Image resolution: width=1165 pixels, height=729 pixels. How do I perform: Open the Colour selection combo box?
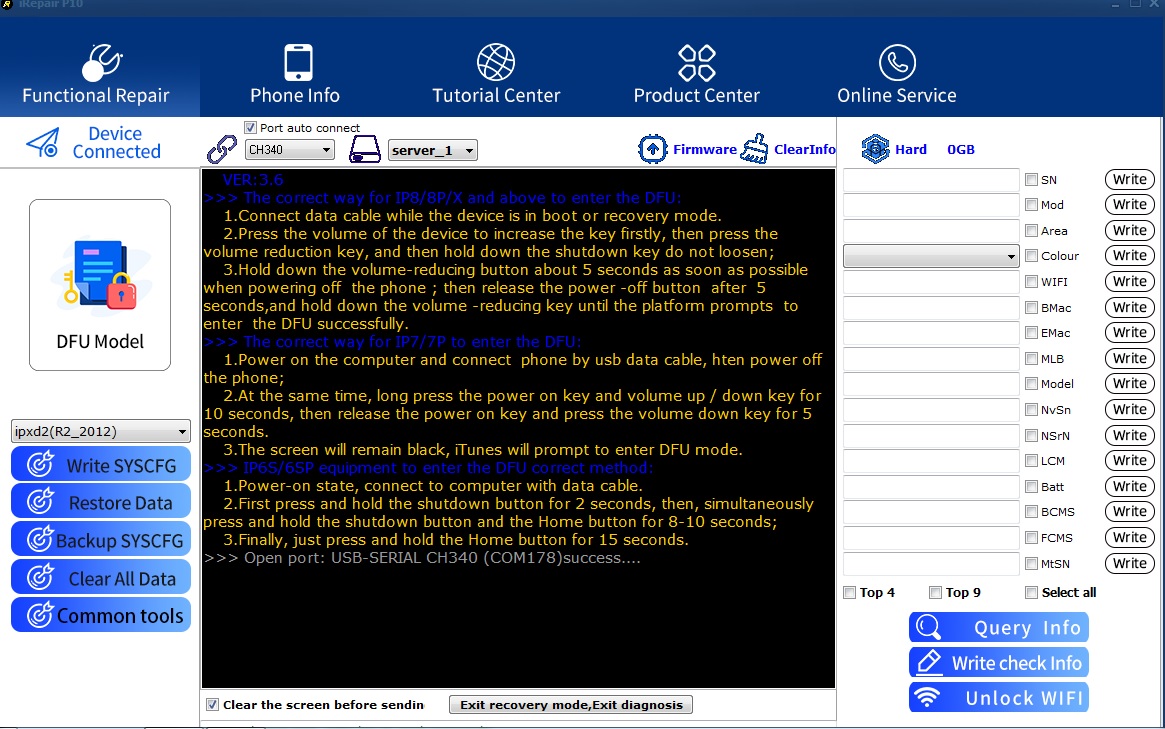[931, 256]
